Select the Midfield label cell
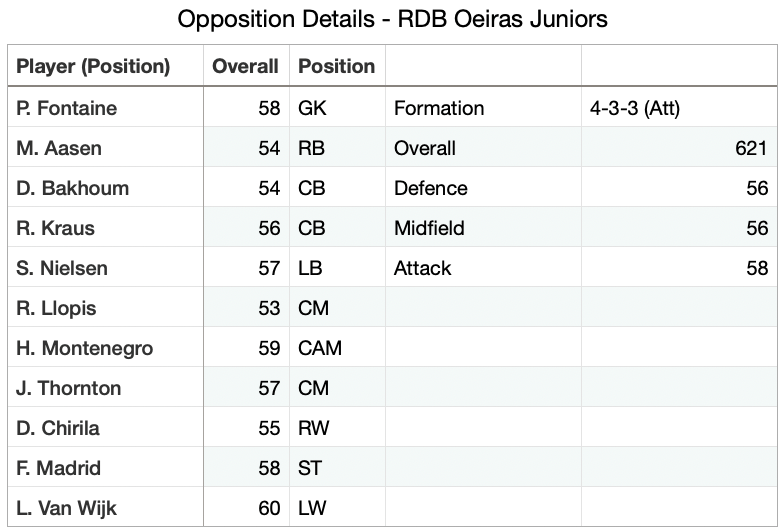This screenshot has width=784, height=532. (x=429, y=228)
